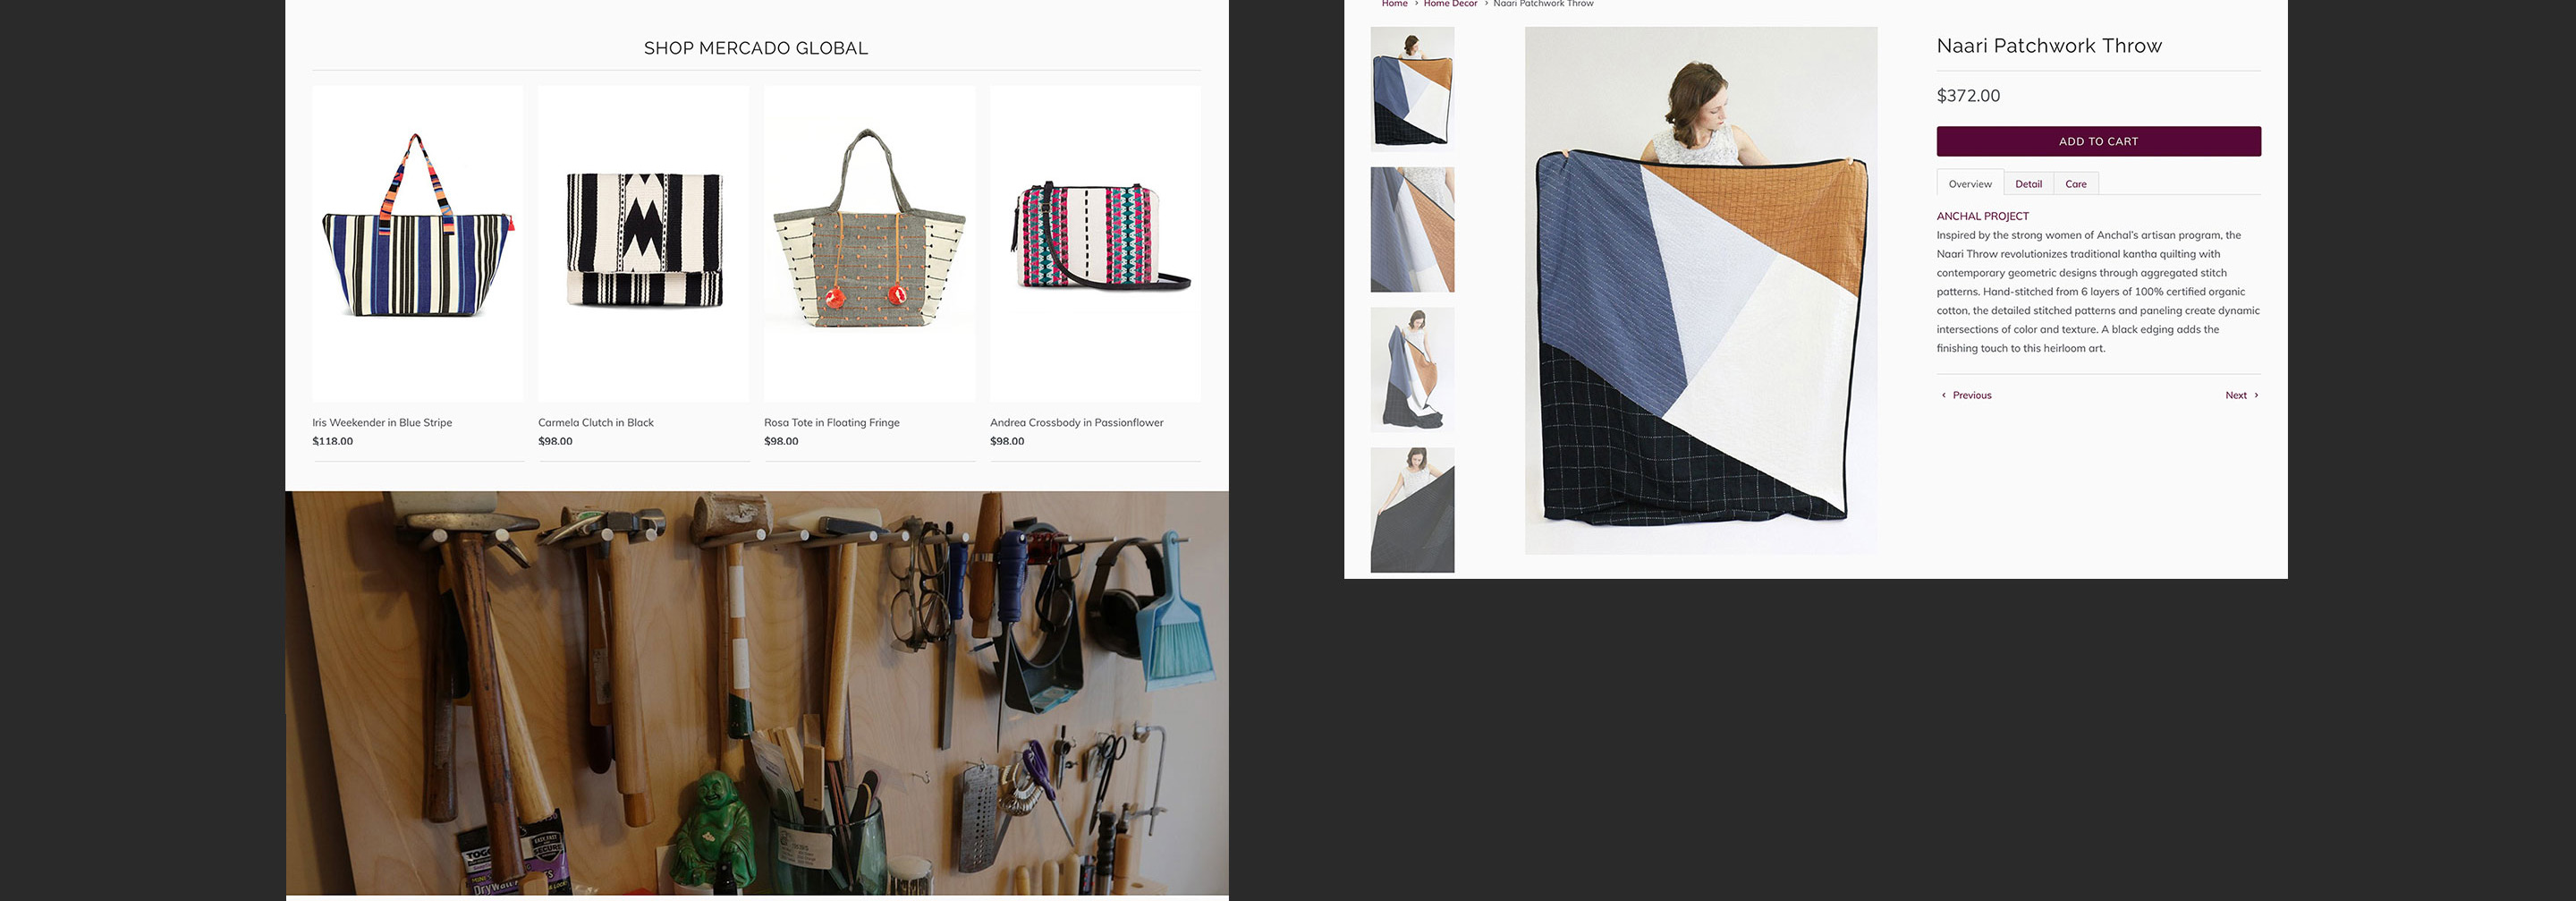Select first throw thumbnail with woman holding quilt

(x=1412, y=89)
